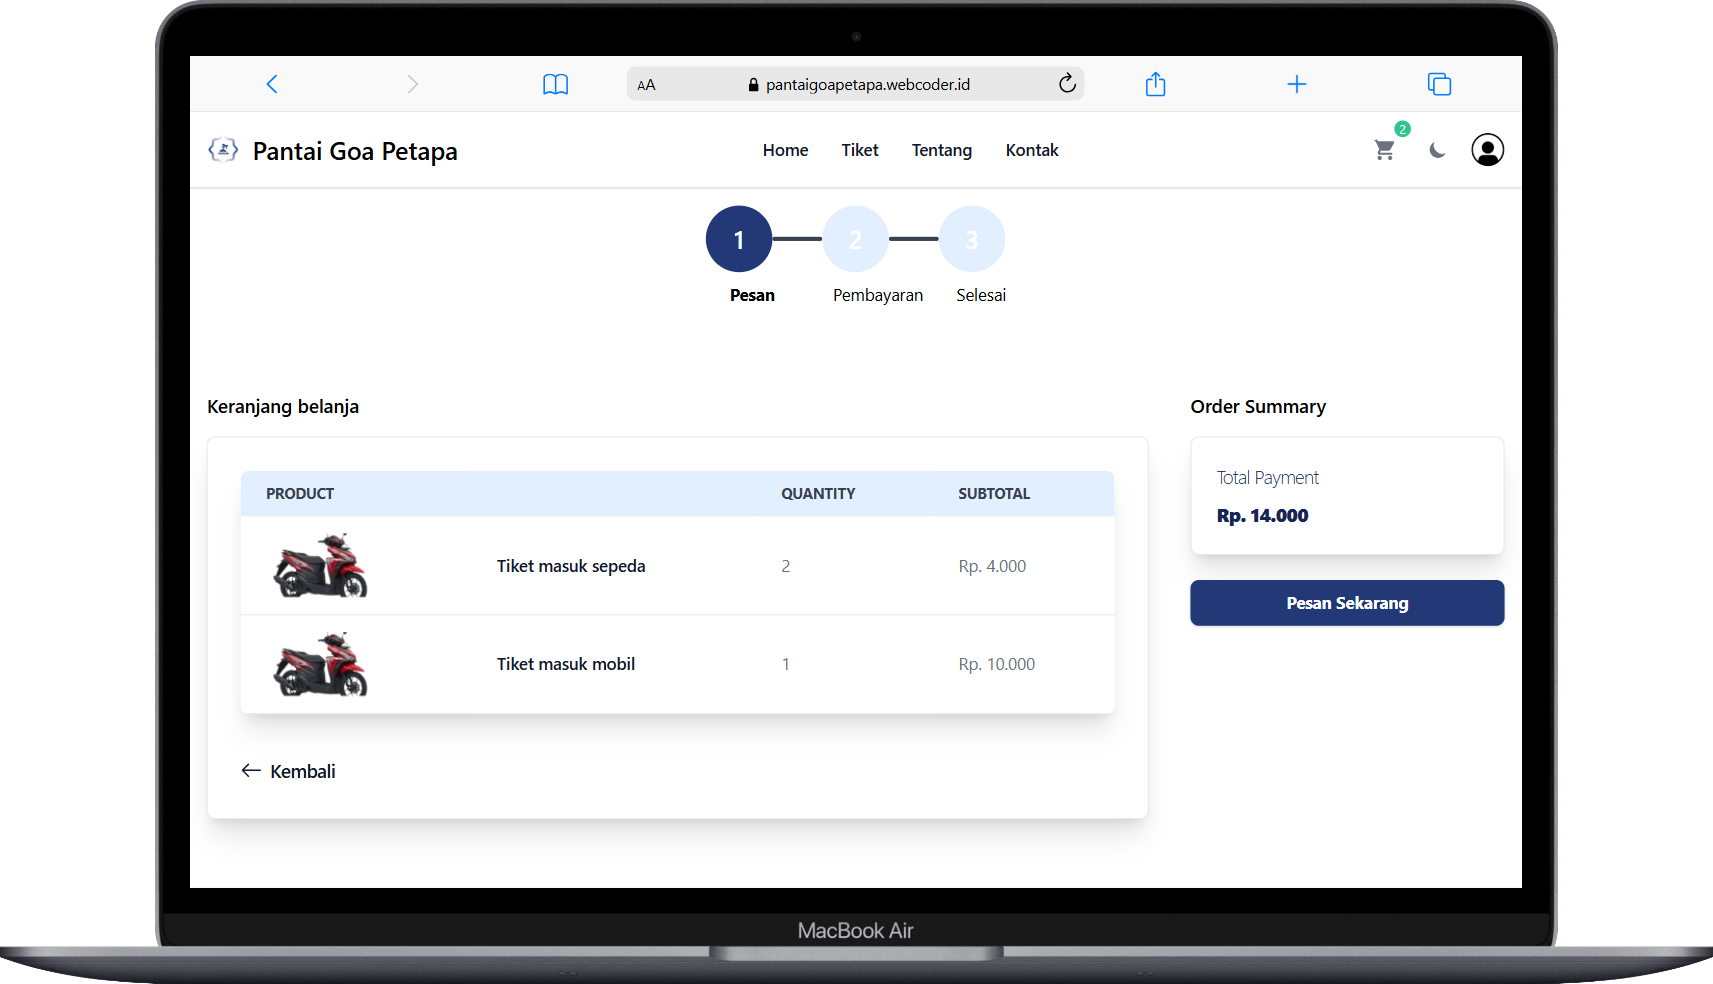Open the browser bookmarks book icon
The height and width of the screenshot is (984, 1713).
[x=555, y=84]
